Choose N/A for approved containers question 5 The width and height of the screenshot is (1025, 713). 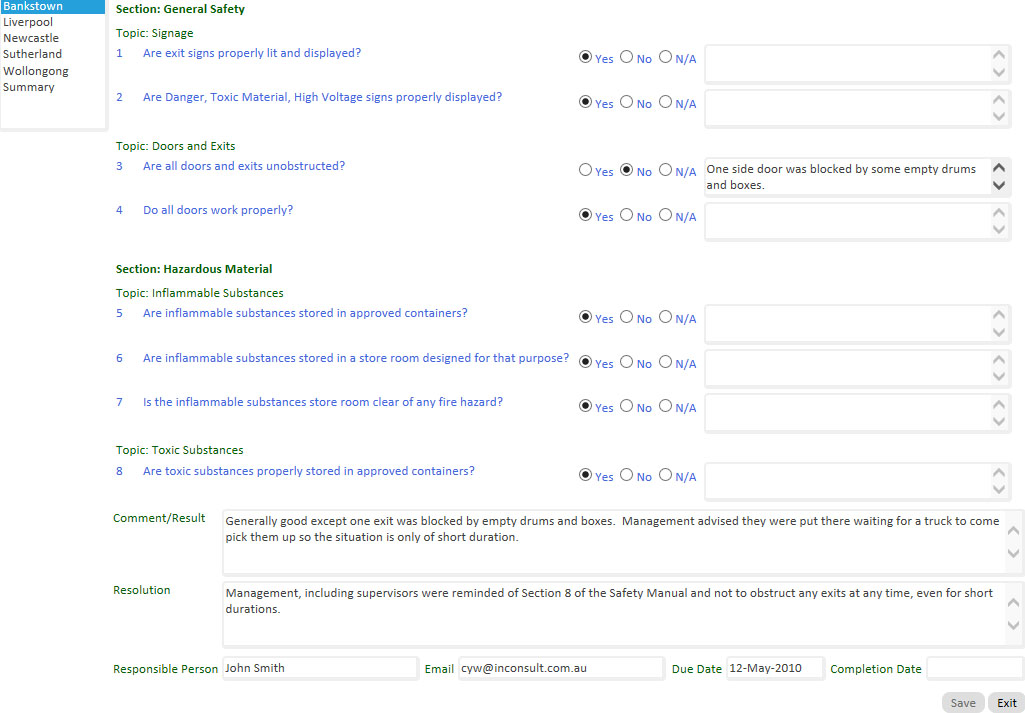tap(665, 317)
